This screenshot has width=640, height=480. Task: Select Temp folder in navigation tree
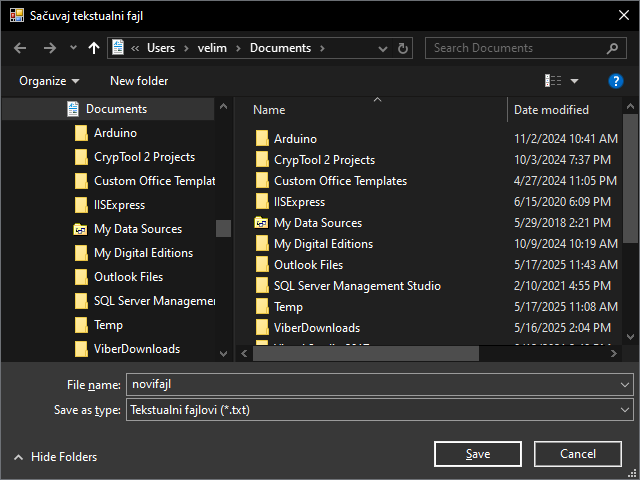108,325
